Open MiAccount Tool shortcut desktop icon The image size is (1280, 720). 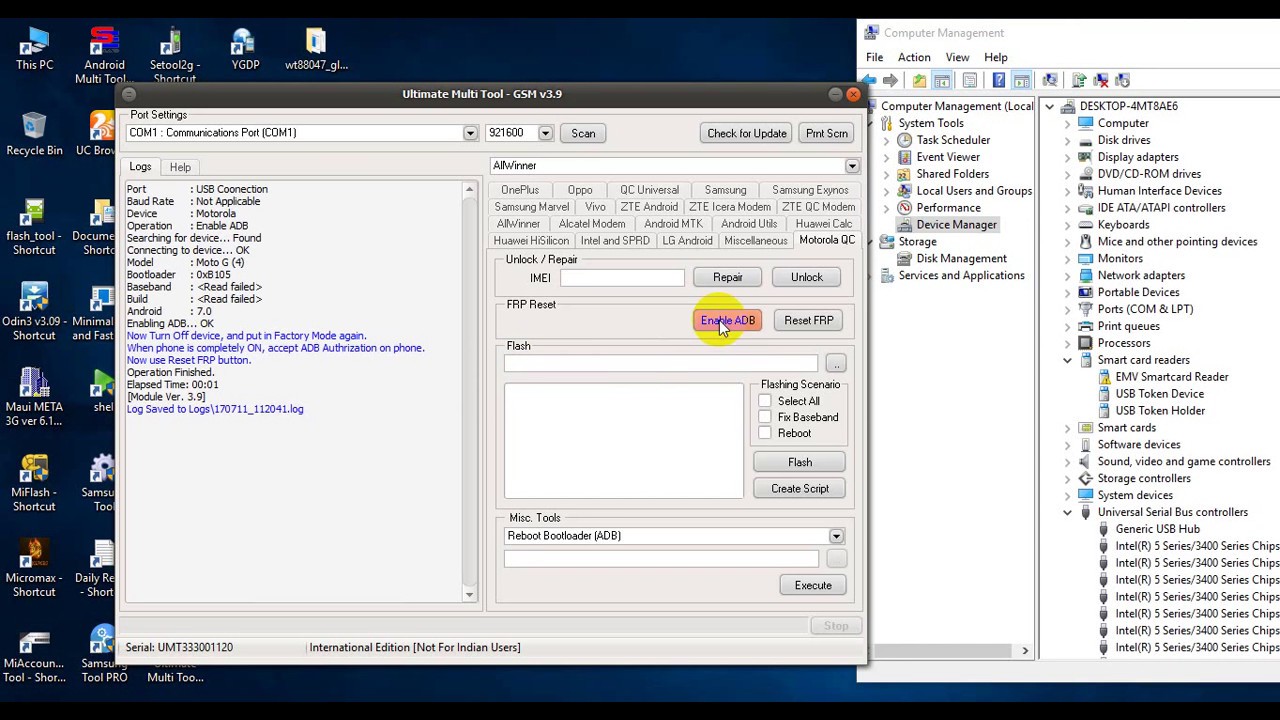[34, 654]
